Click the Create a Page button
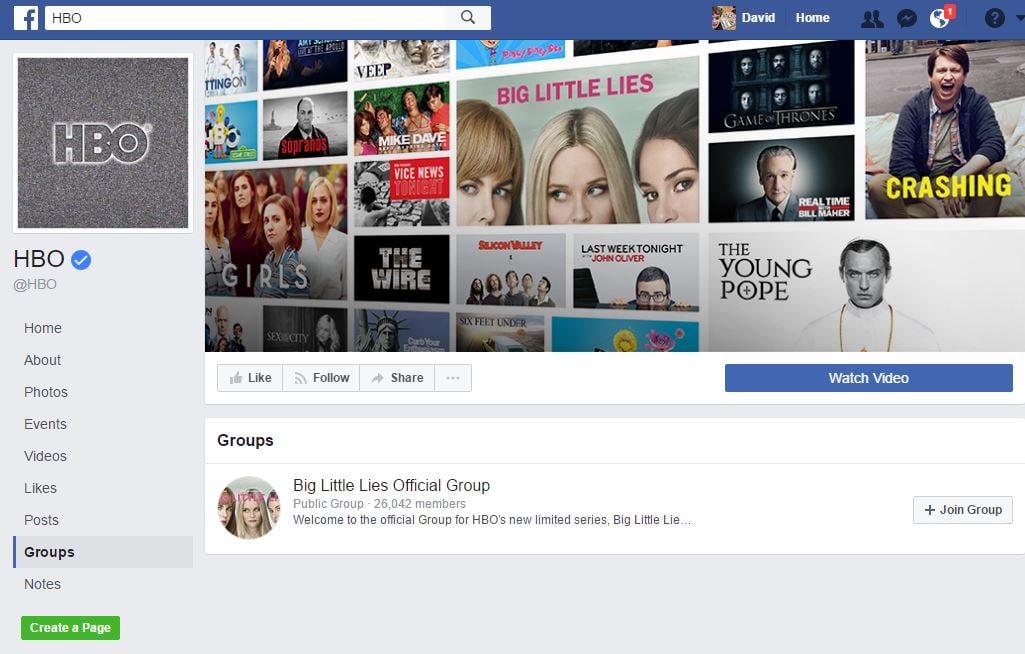 (x=70, y=627)
